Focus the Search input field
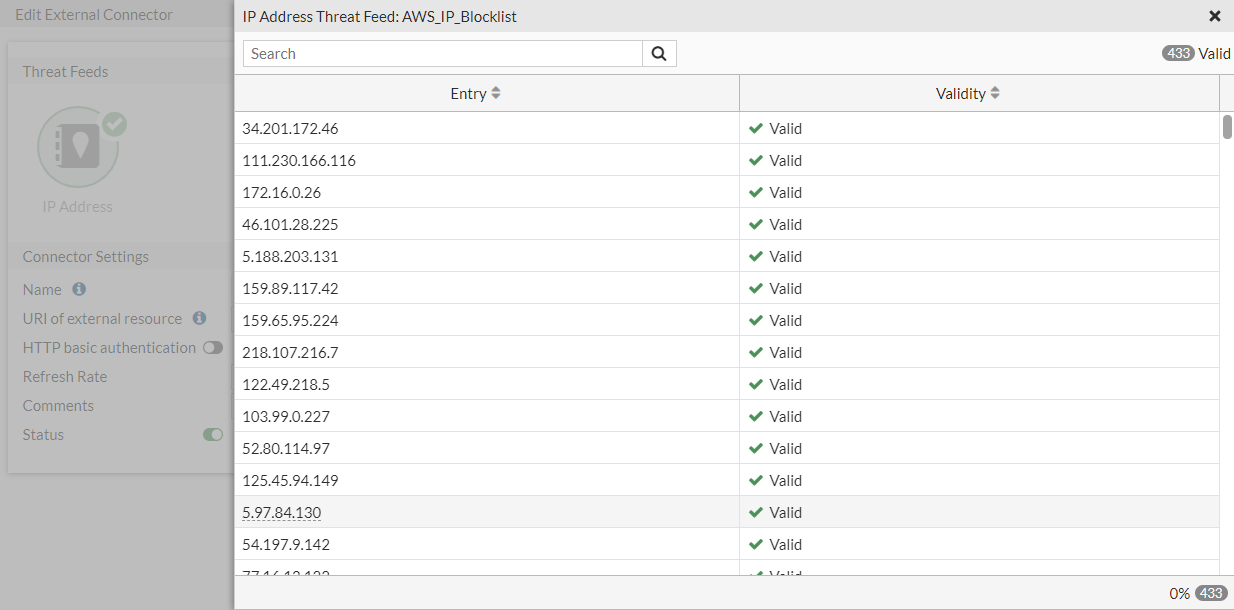Image resolution: width=1234 pixels, height=610 pixels. pyautogui.click(x=442, y=54)
